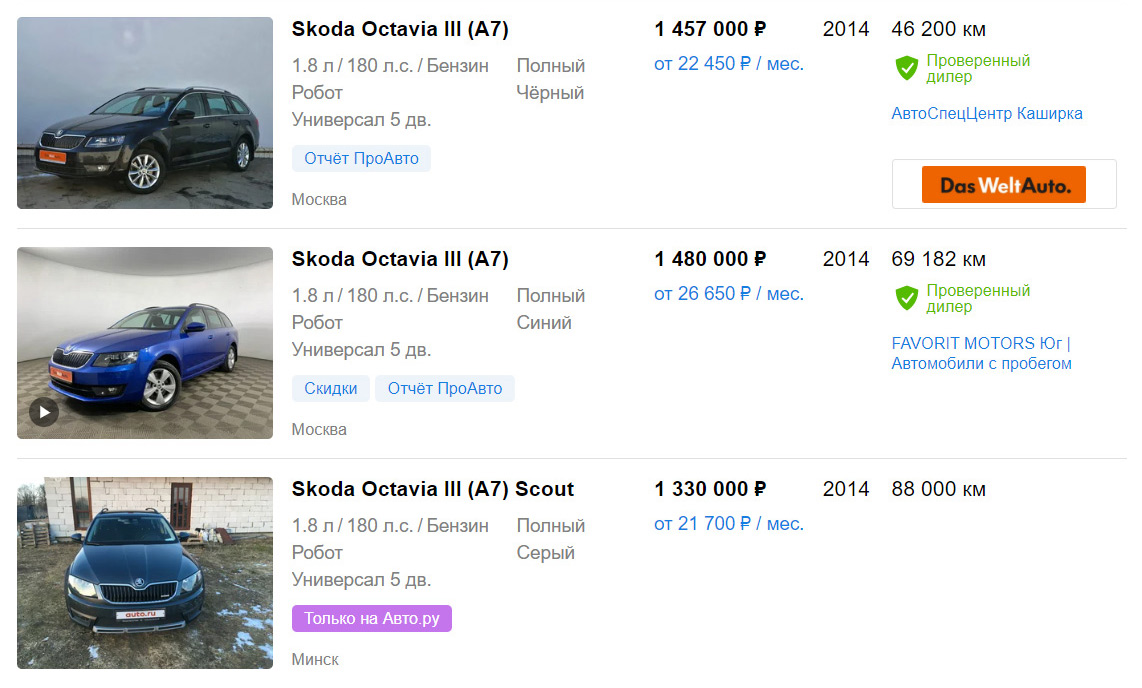The image size is (1142, 688).
Task: Open dealer АвтоСпецЦентр Каширка link
Action: [987, 114]
